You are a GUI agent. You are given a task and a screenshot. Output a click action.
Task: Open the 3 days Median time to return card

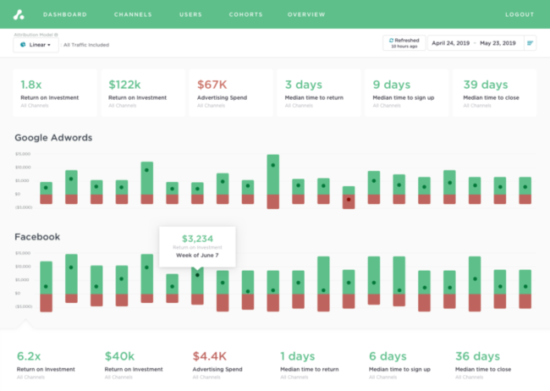[x=319, y=93]
